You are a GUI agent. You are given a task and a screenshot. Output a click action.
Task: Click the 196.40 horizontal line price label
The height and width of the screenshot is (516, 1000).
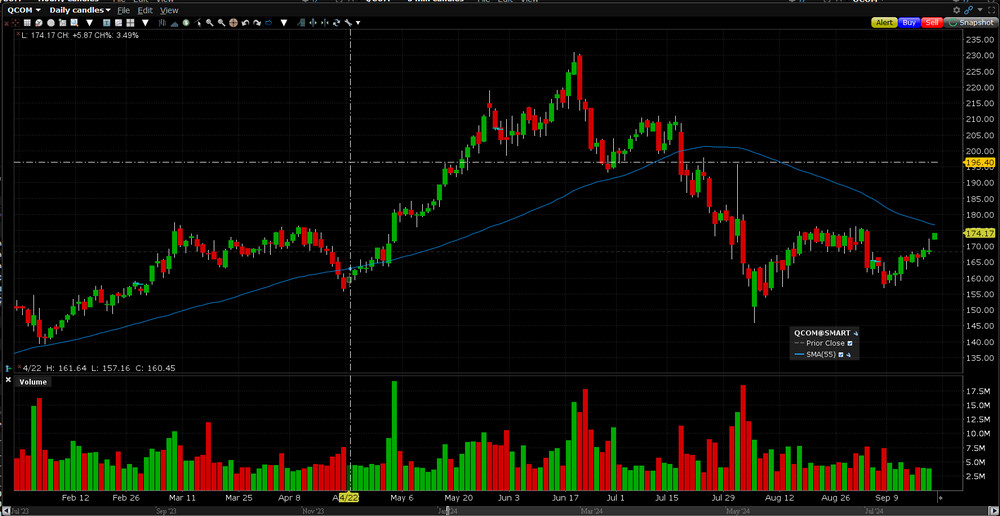coord(980,162)
